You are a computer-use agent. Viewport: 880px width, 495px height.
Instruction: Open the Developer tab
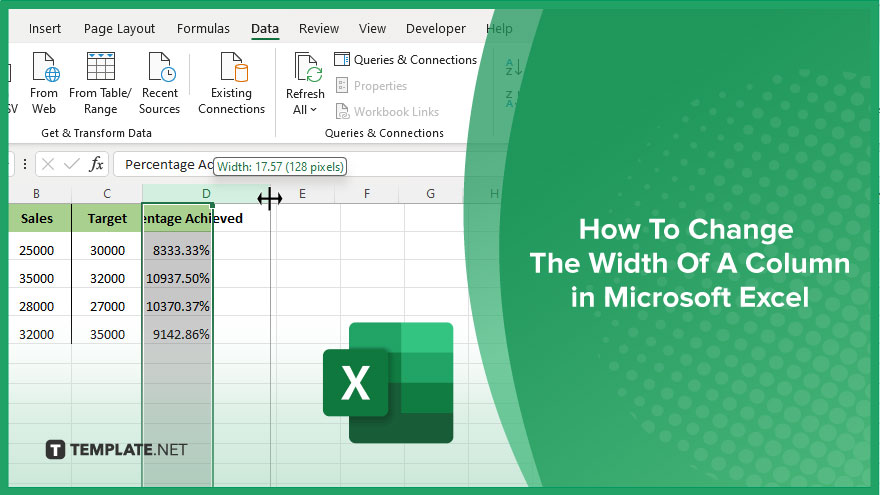(x=436, y=29)
